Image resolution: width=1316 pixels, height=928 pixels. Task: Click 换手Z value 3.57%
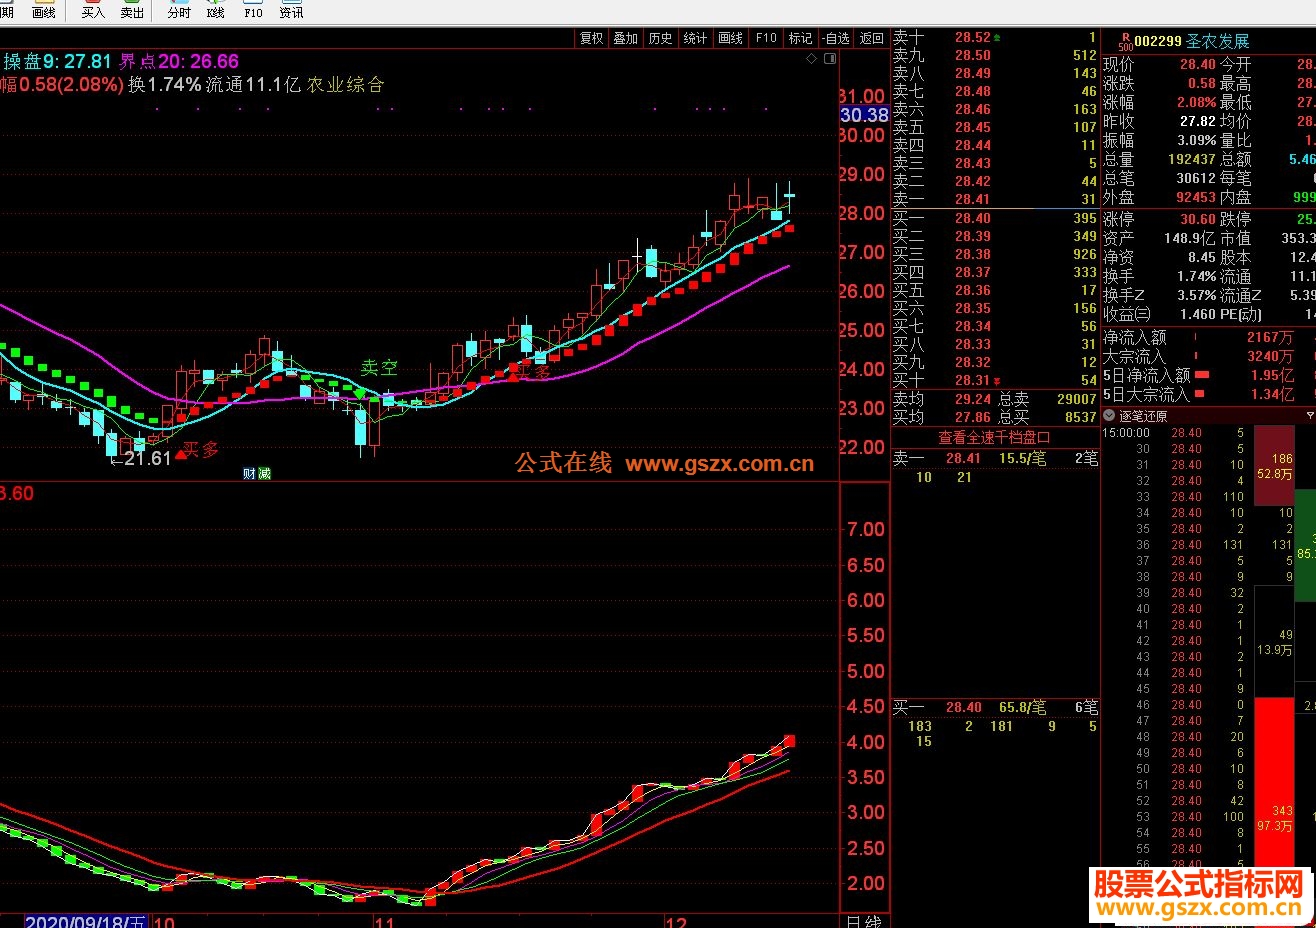point(1196,295)
